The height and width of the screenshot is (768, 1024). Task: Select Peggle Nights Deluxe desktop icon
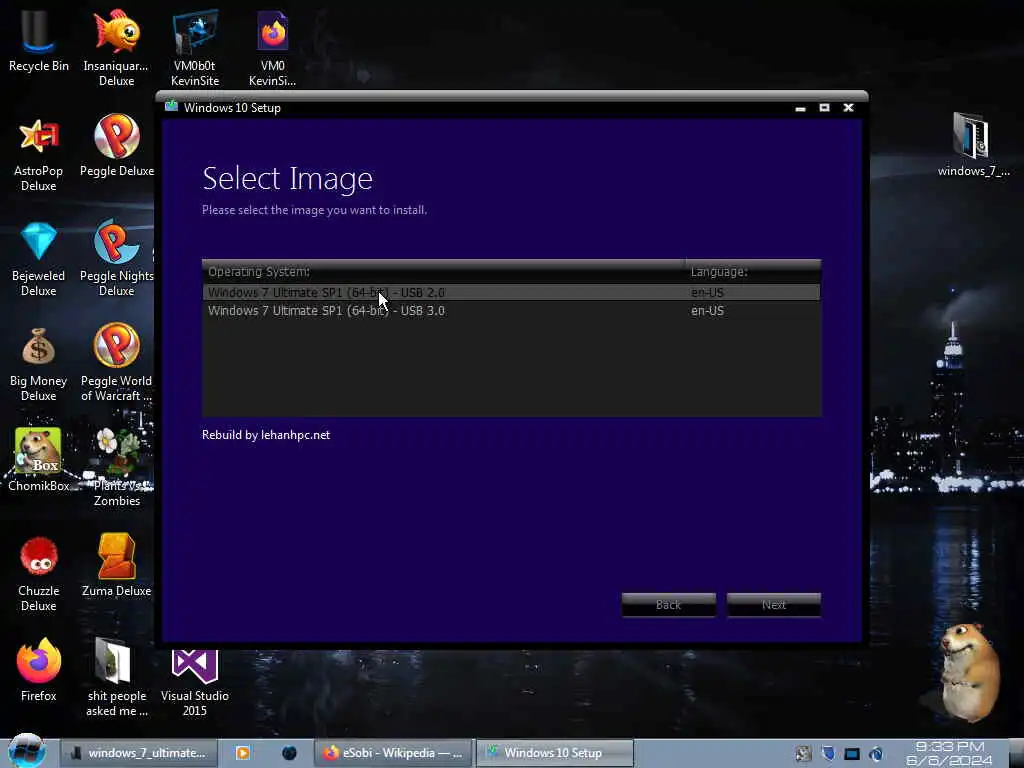click(x=117, y=259)
